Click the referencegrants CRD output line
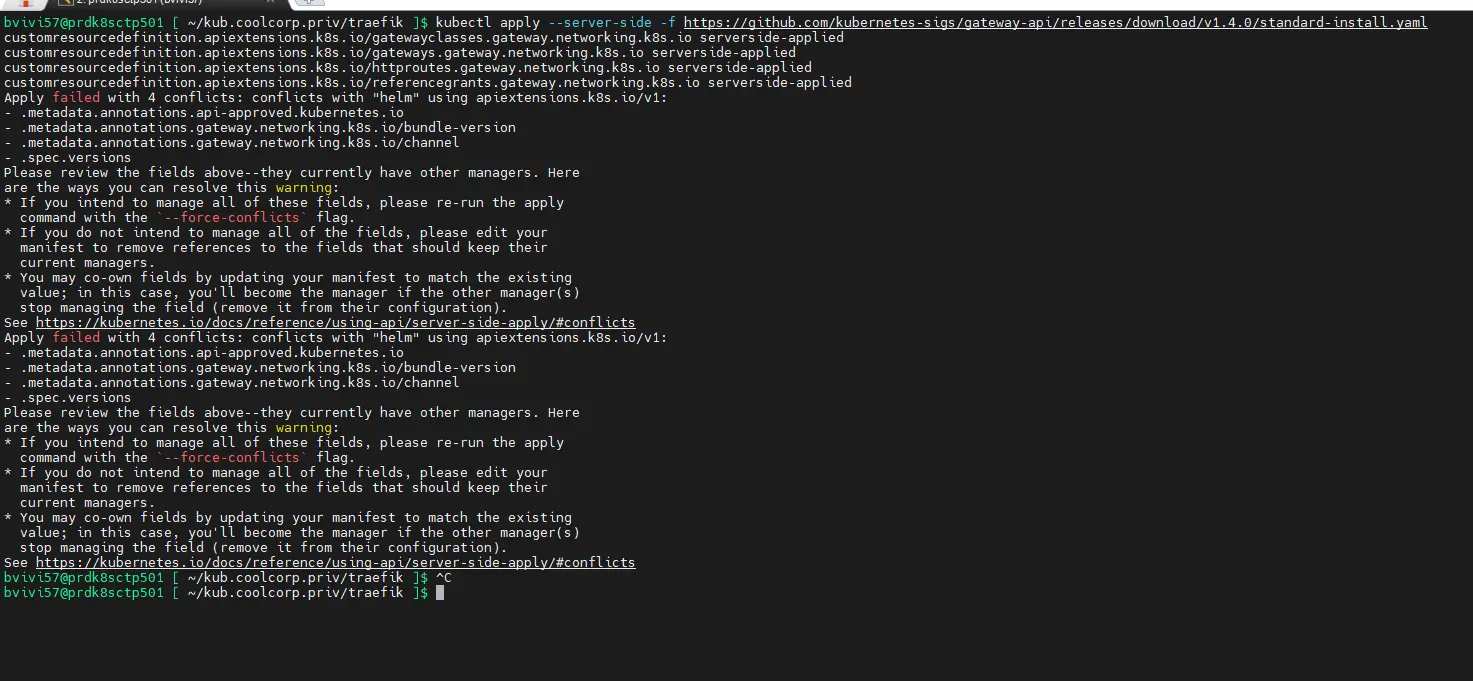The width and height of the screenshot is (1473, 681). tap(427, 83)
